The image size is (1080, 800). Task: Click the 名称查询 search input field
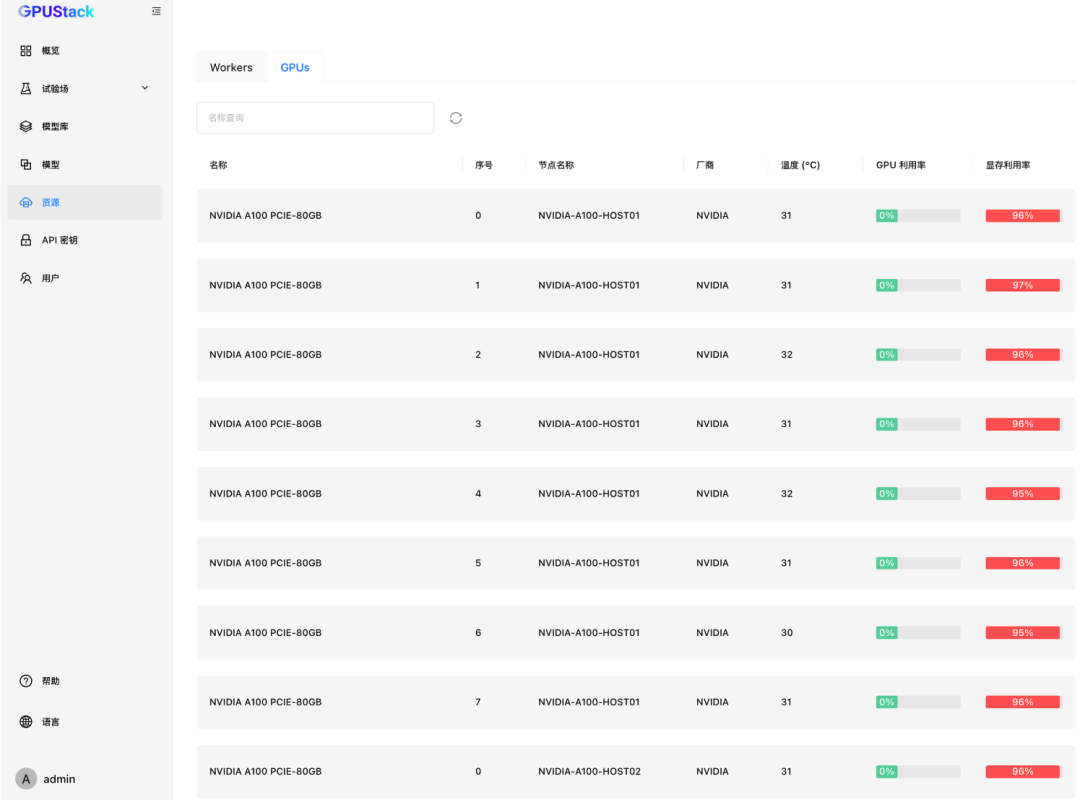coord(315,118)
